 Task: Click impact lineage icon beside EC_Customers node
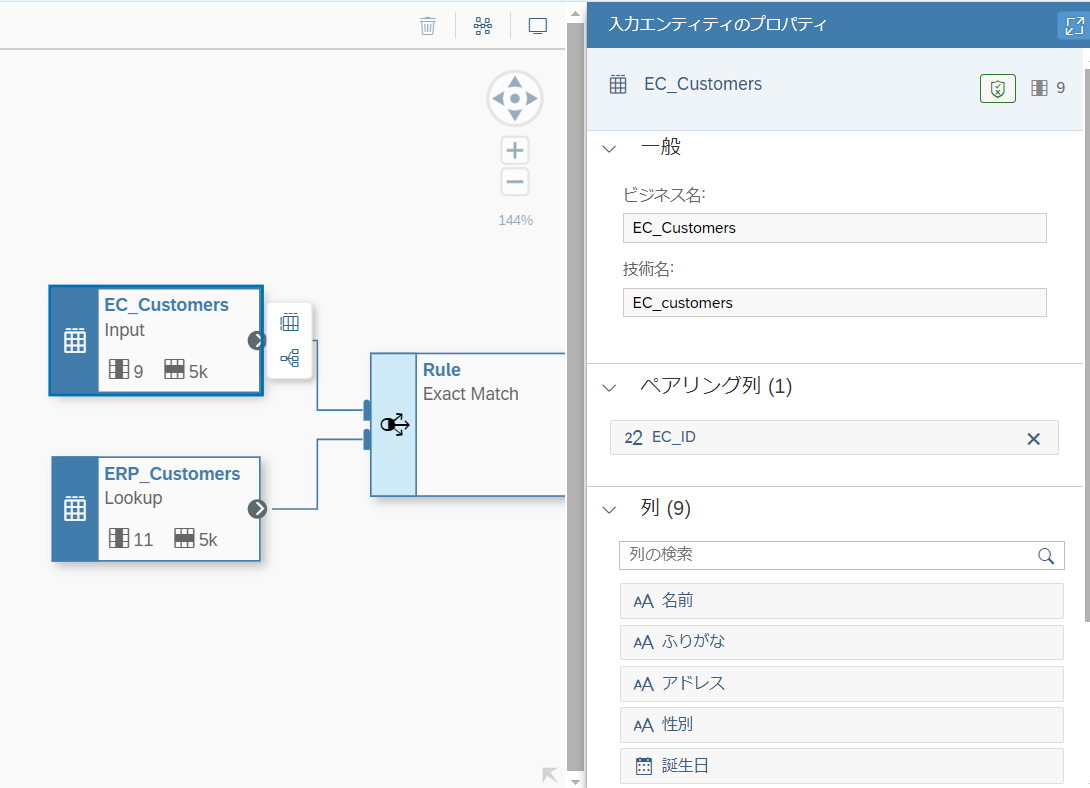(290, 359)
